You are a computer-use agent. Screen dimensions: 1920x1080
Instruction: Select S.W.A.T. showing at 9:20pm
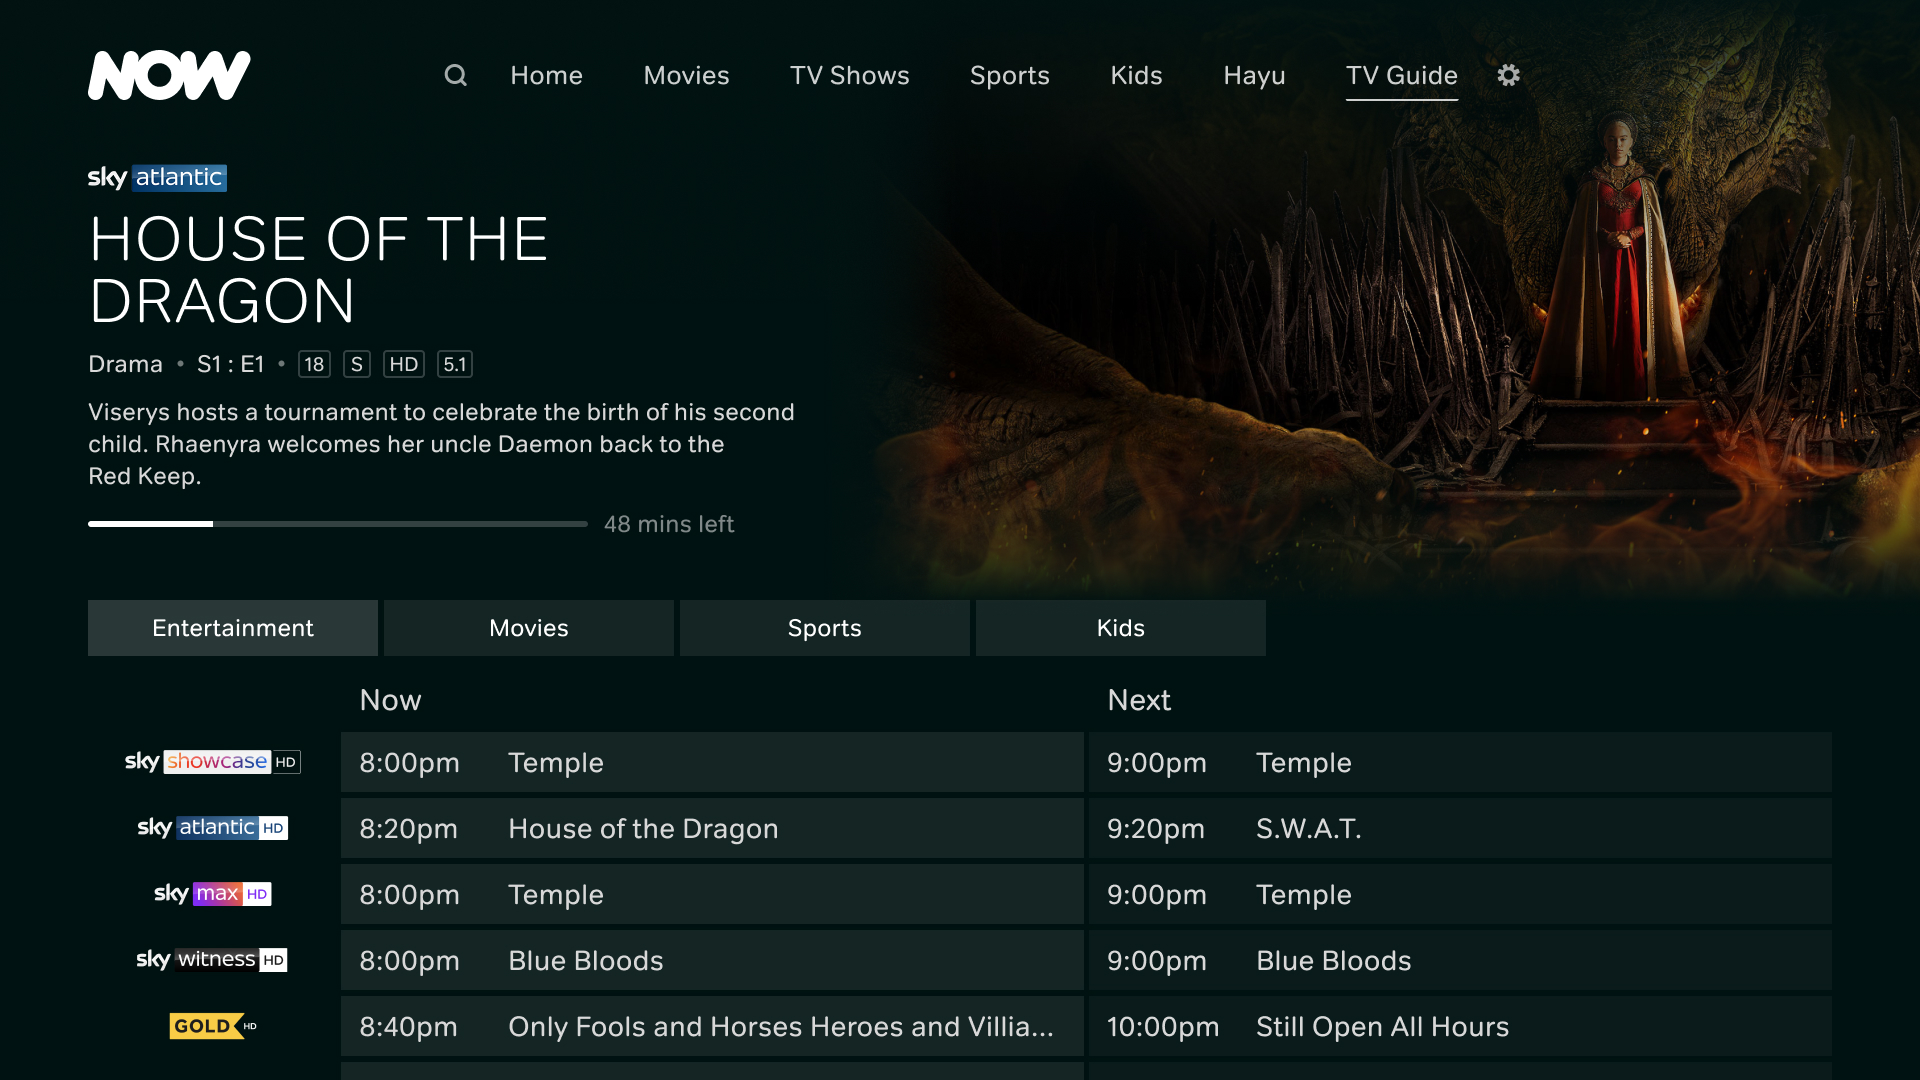click(x=1459, y=829)
